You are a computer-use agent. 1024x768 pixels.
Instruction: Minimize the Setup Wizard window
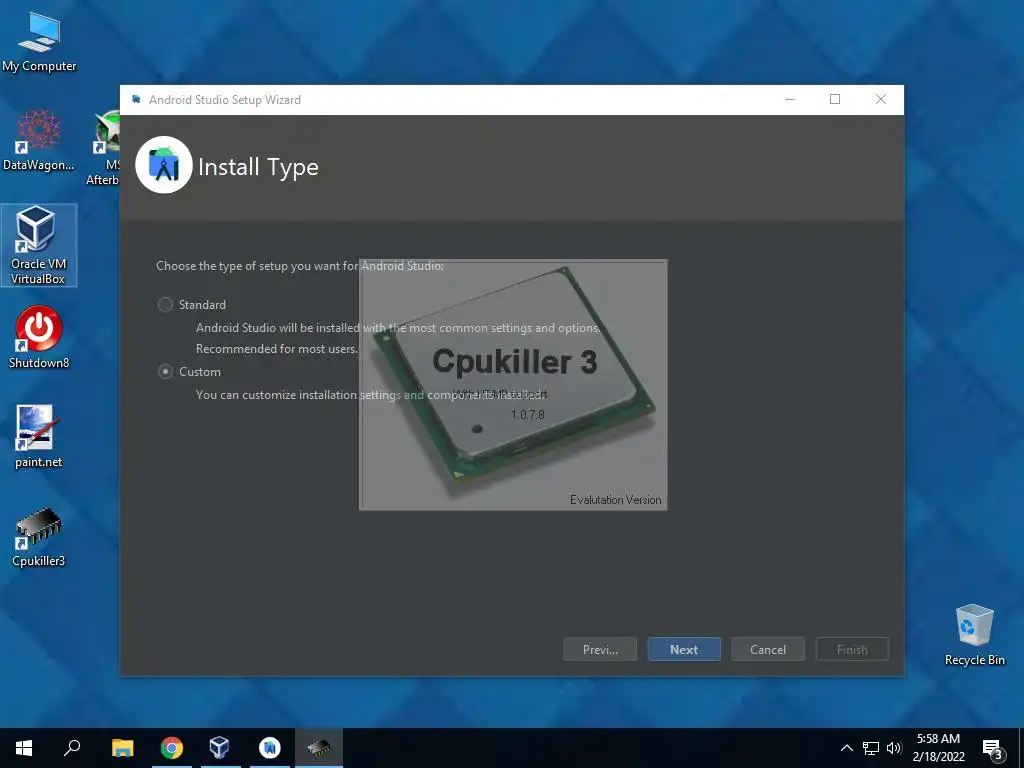point(790,99)
